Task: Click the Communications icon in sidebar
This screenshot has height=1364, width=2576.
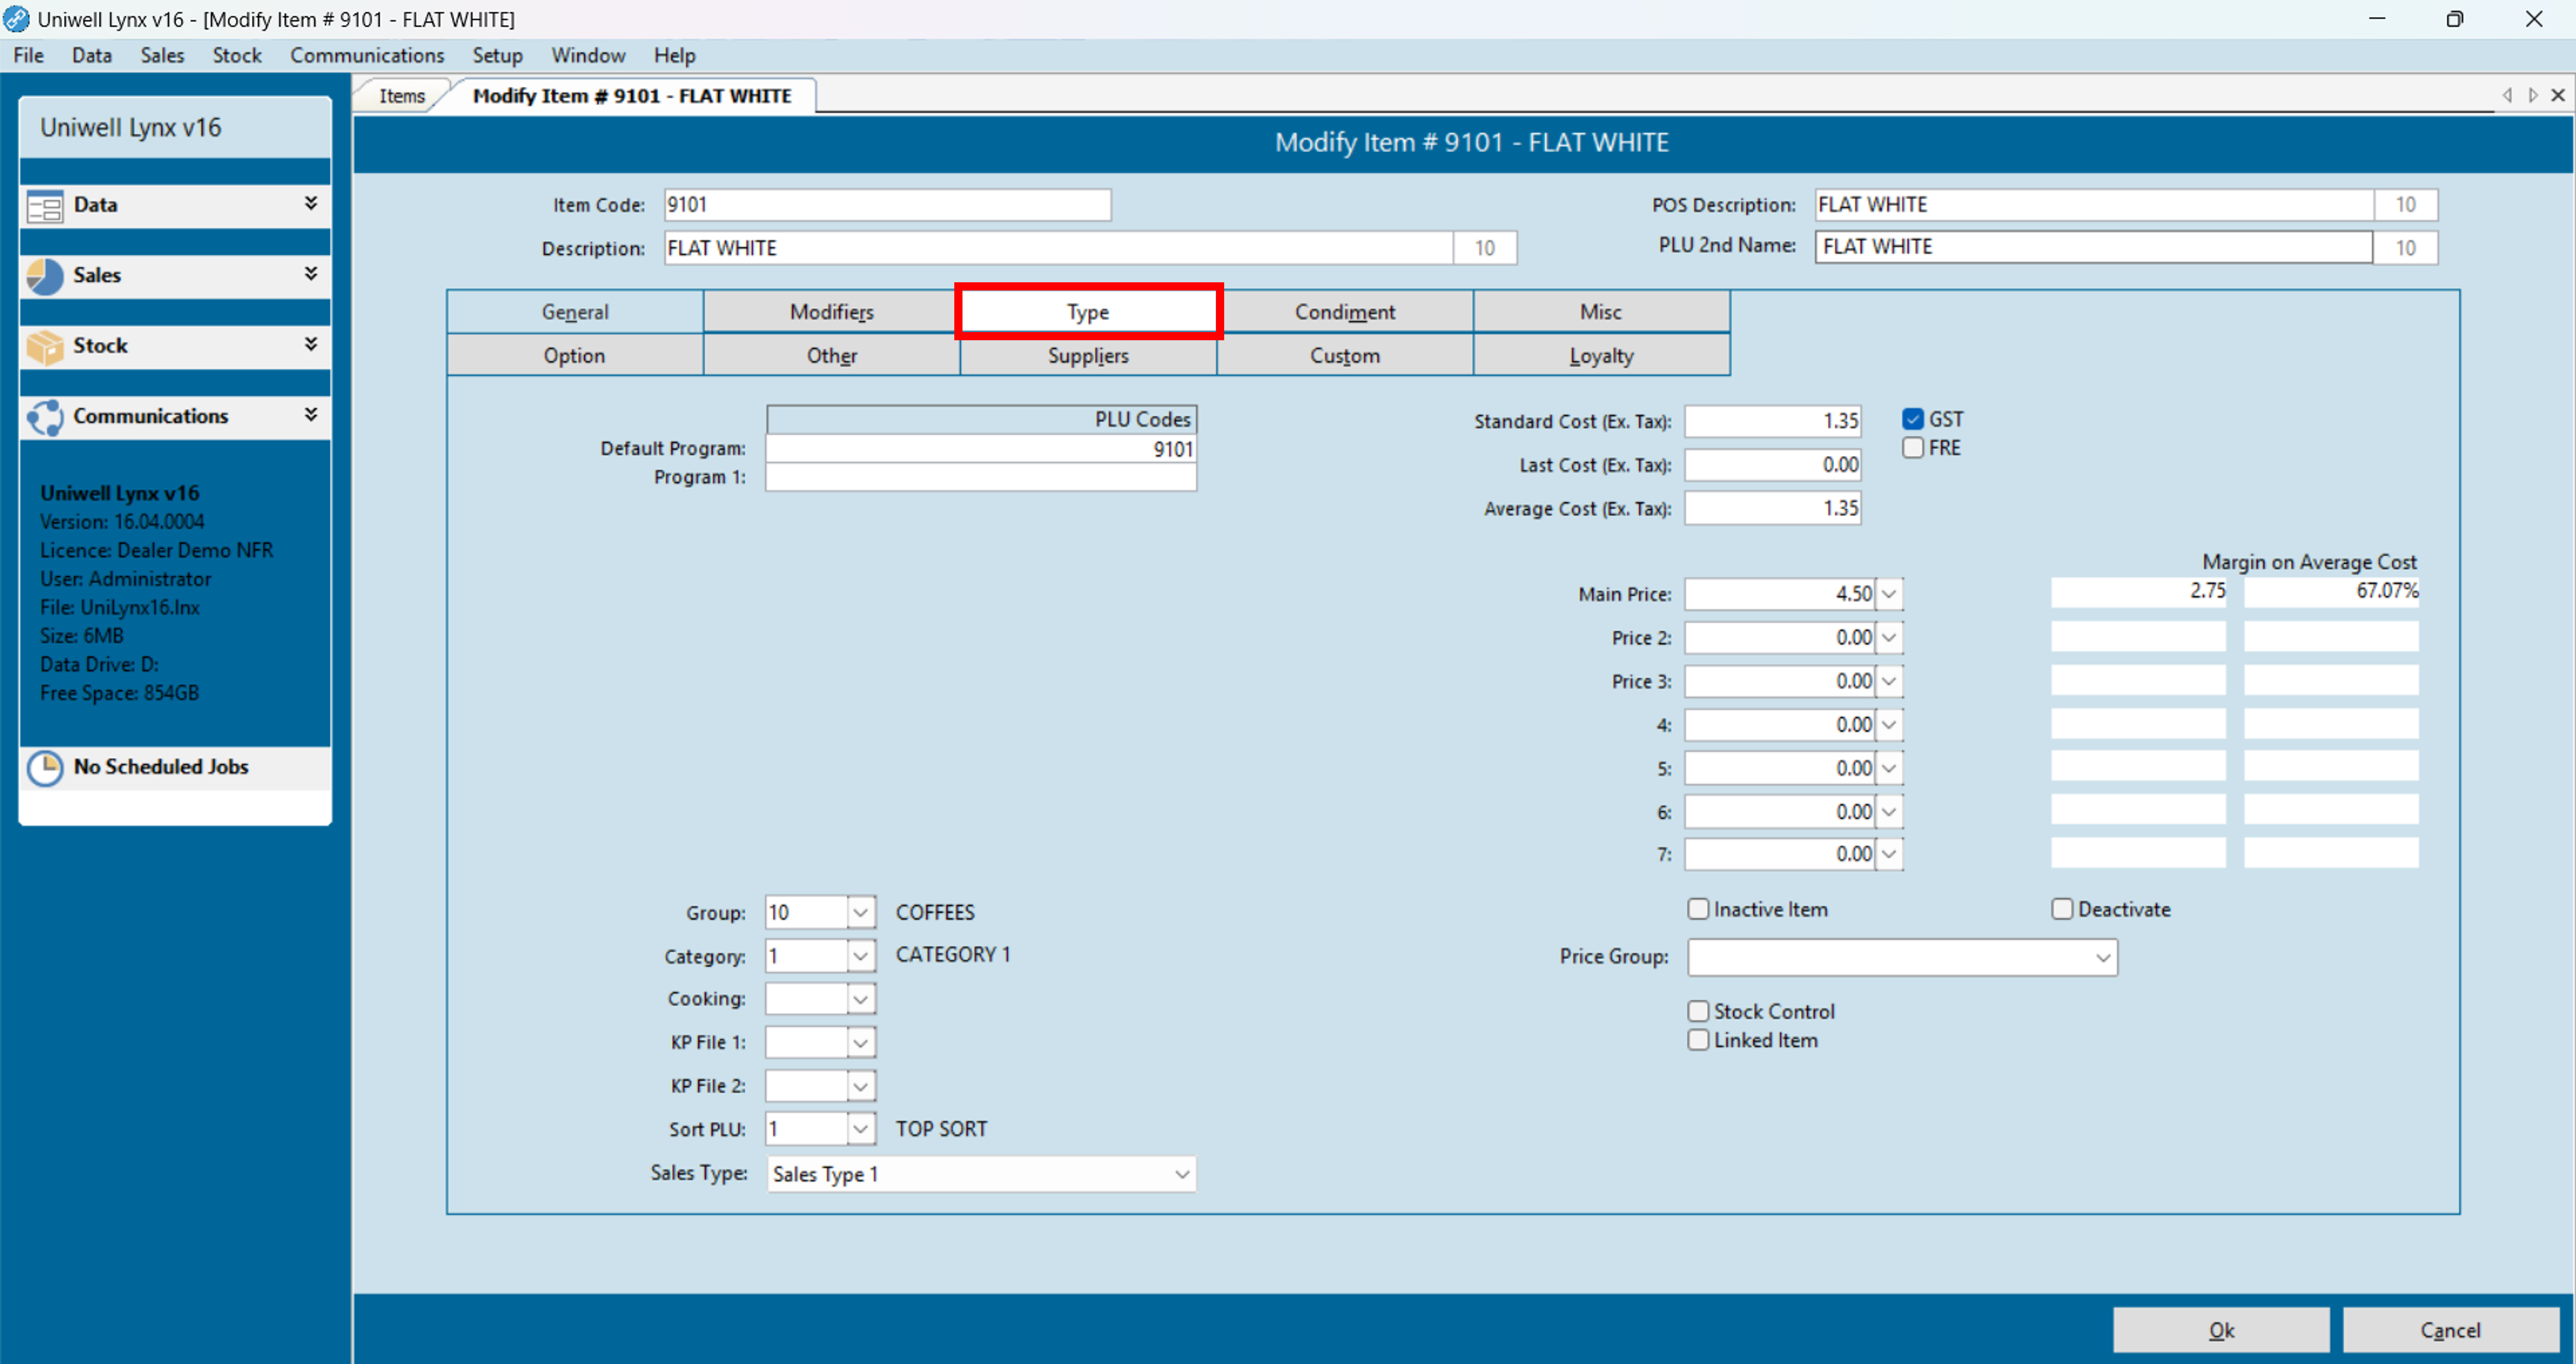Action: tap(45, 417)
